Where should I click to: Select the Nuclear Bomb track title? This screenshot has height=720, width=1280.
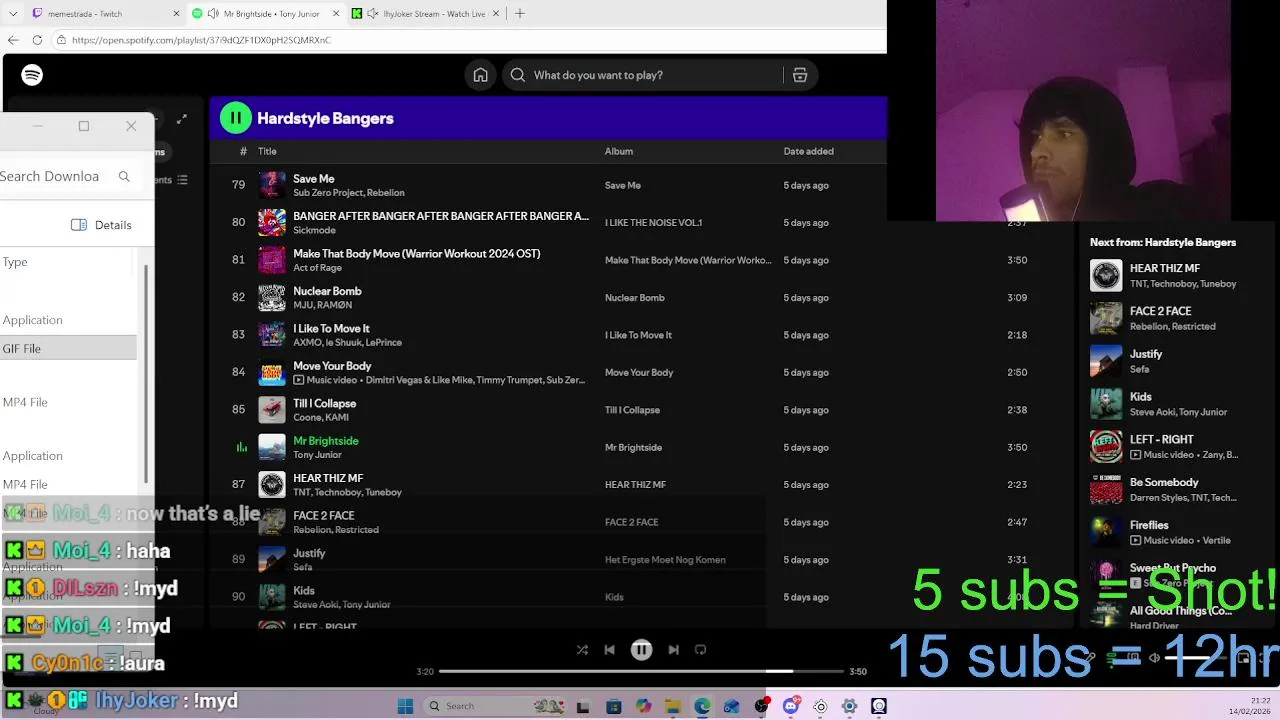tap(327, 291)
